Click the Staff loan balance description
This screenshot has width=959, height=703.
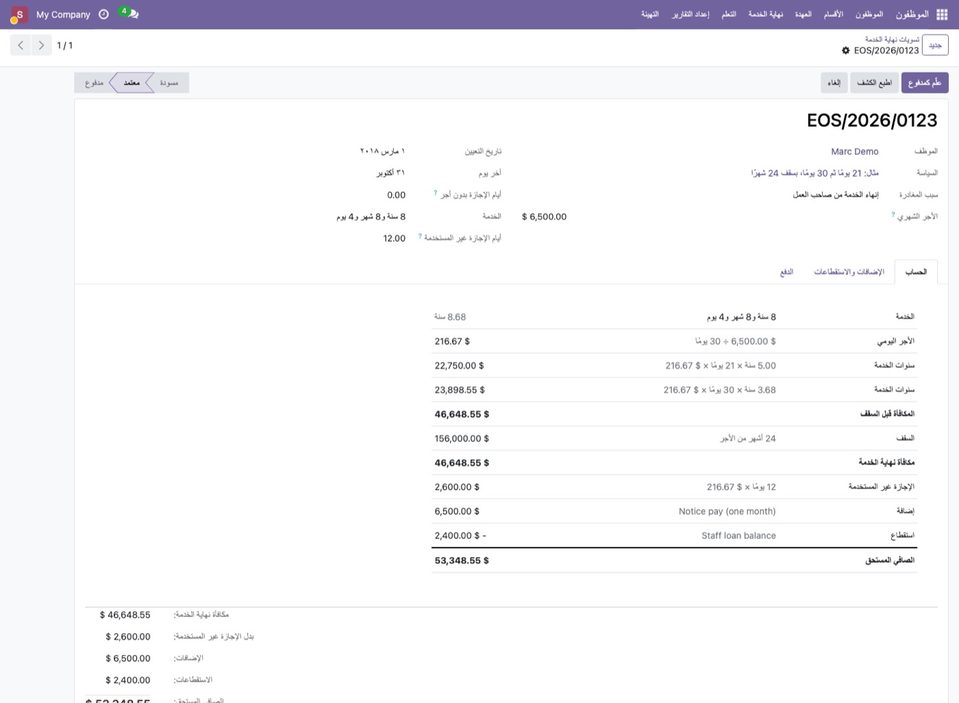point(738,536)
